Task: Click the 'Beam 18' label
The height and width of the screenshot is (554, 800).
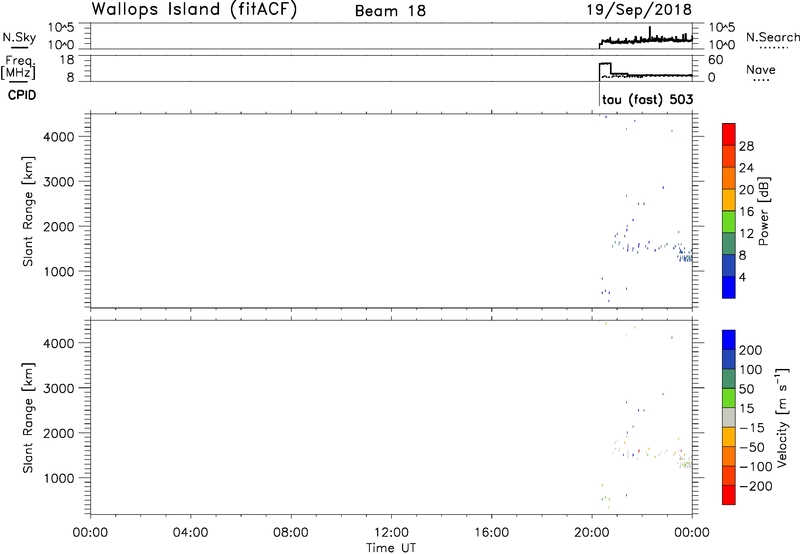Action: tap(390, 11)
